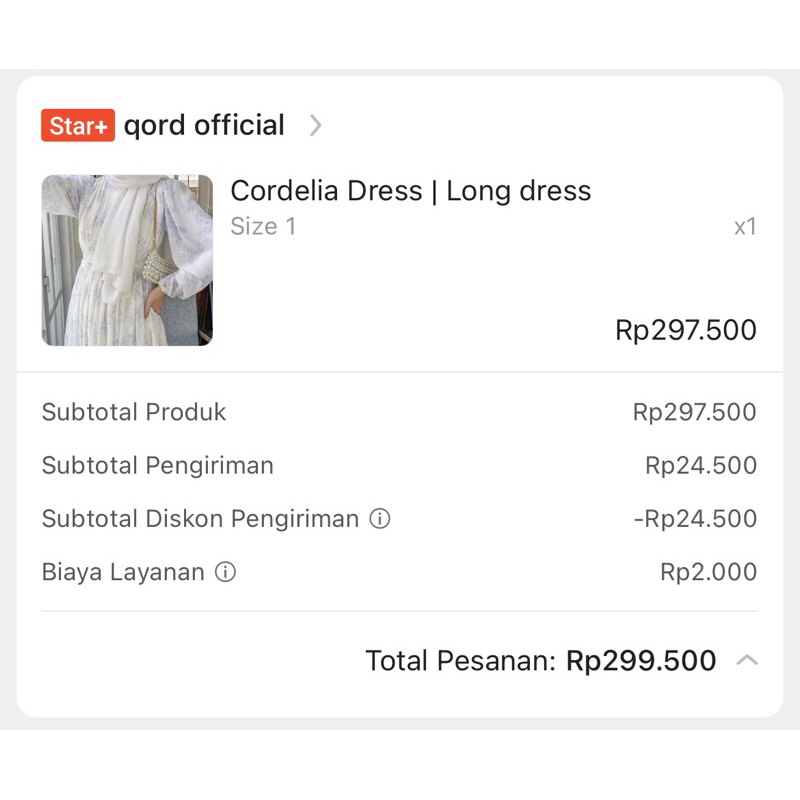Screen dimensions: 800x800
Task: Expand shop details via the right chevron
Action: pos(316,125)
